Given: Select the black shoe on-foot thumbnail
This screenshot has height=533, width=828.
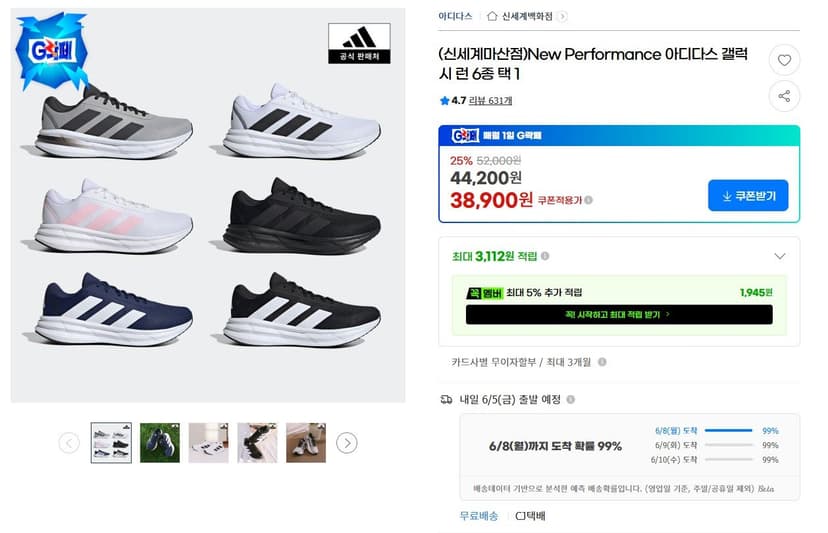Looking at the screenshot, I should click(x=257, y=443).
